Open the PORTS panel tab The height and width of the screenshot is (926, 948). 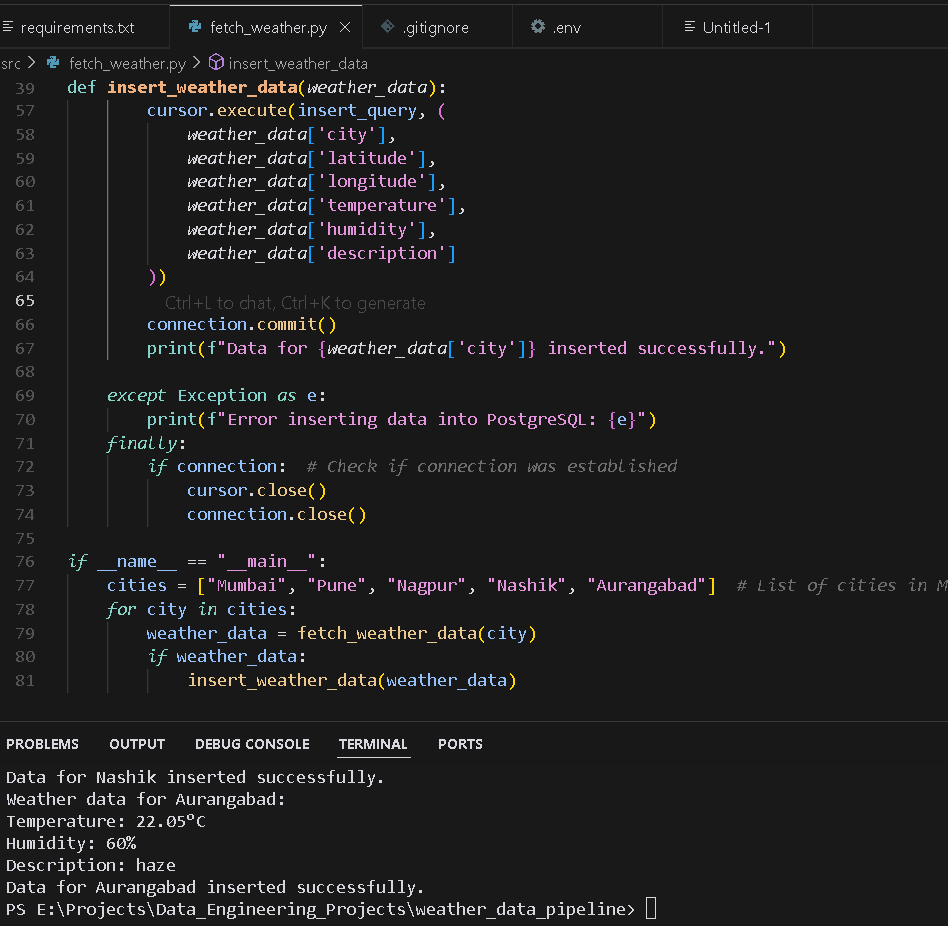(x=460, y=744)
